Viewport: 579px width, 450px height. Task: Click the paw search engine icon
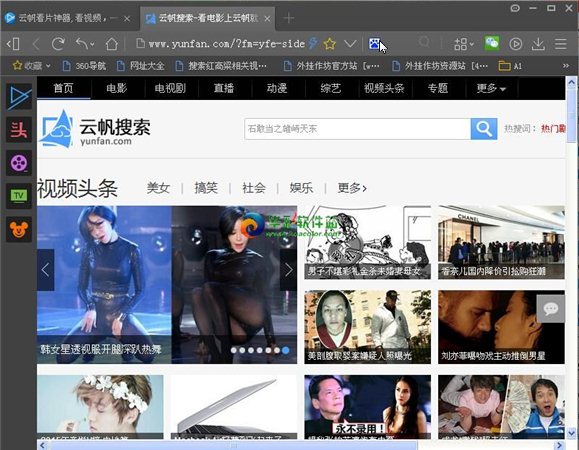[374, 44]
